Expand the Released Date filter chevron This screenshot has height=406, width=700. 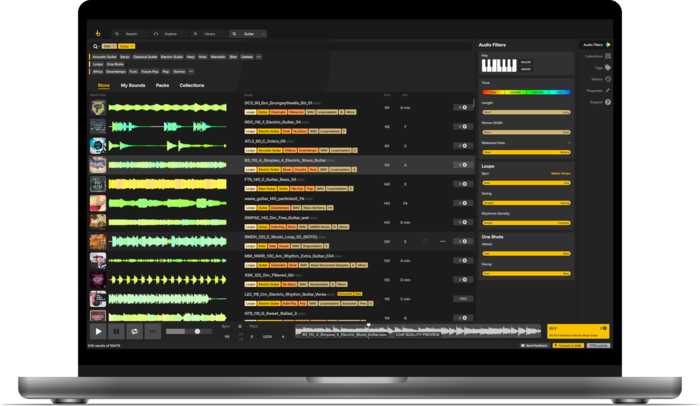point(569,143)
